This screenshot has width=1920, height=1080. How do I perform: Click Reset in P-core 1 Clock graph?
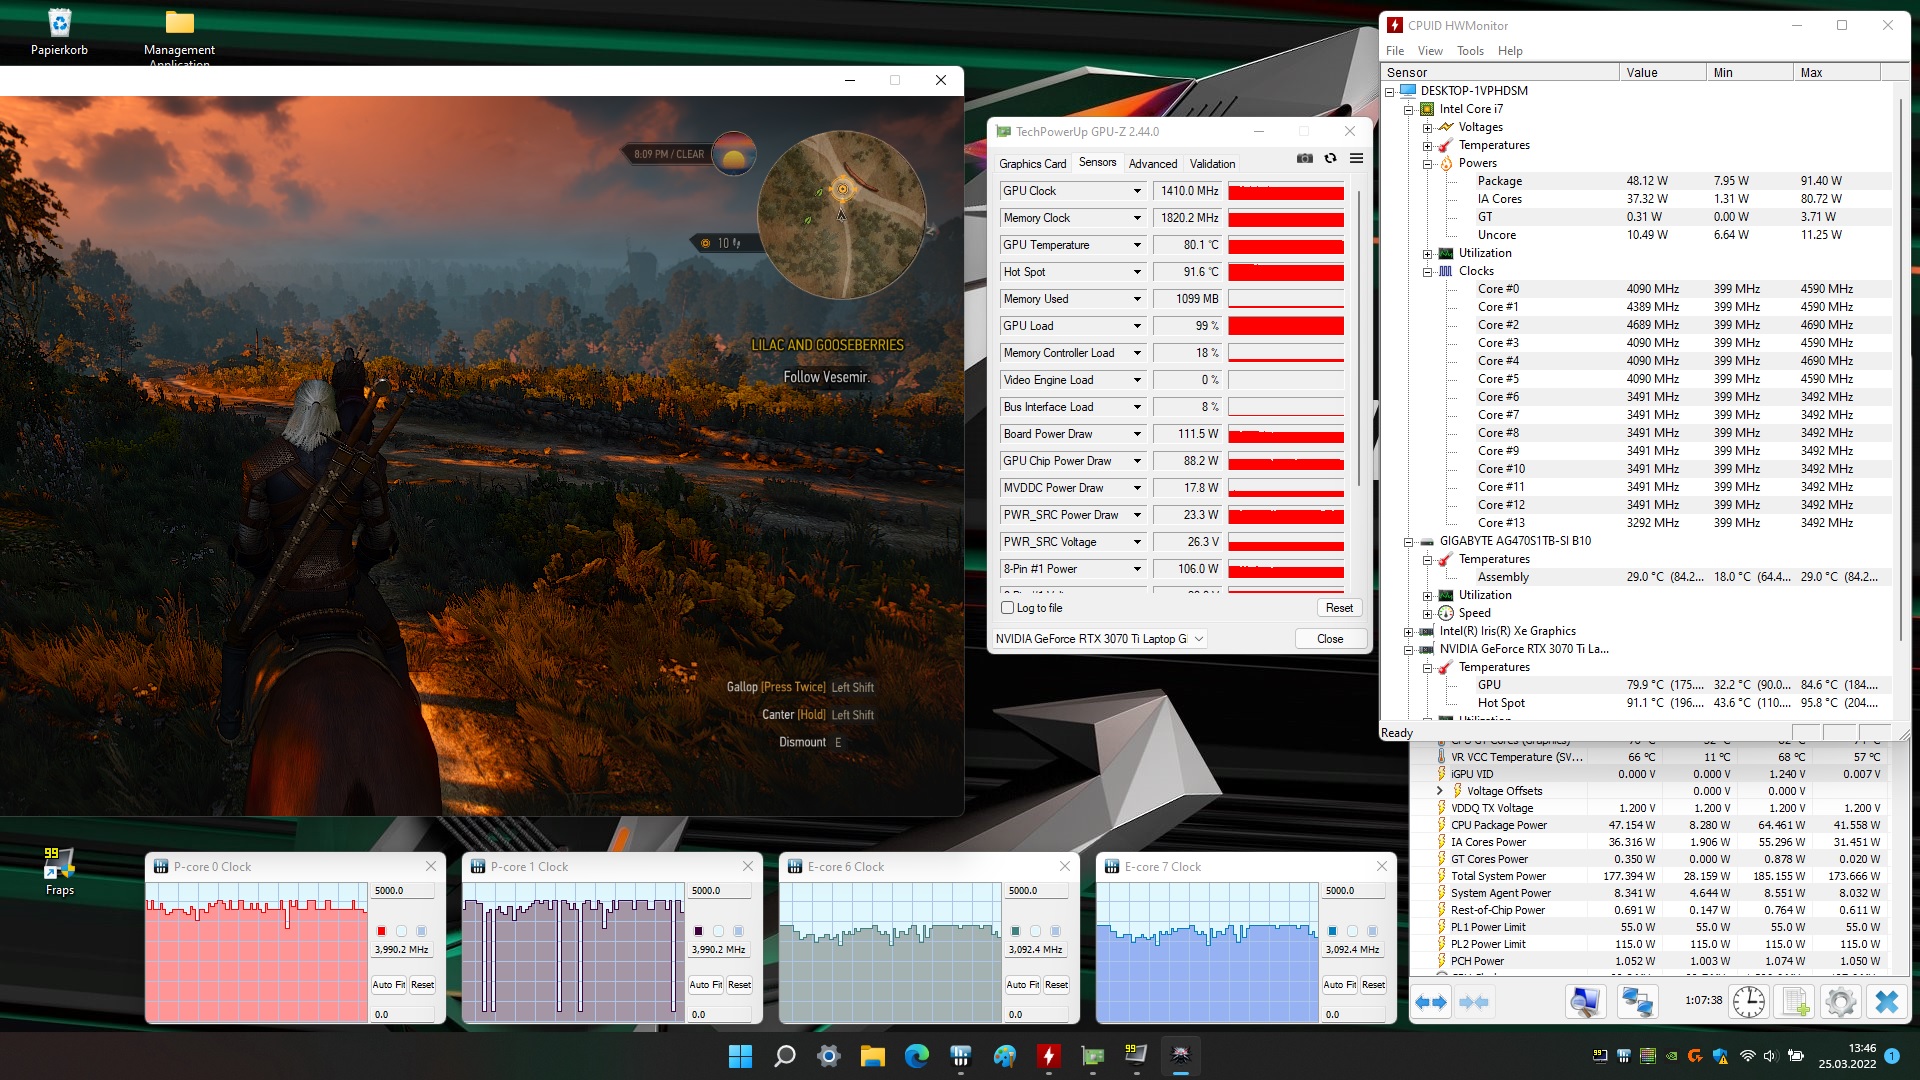(x=739, y=985)
